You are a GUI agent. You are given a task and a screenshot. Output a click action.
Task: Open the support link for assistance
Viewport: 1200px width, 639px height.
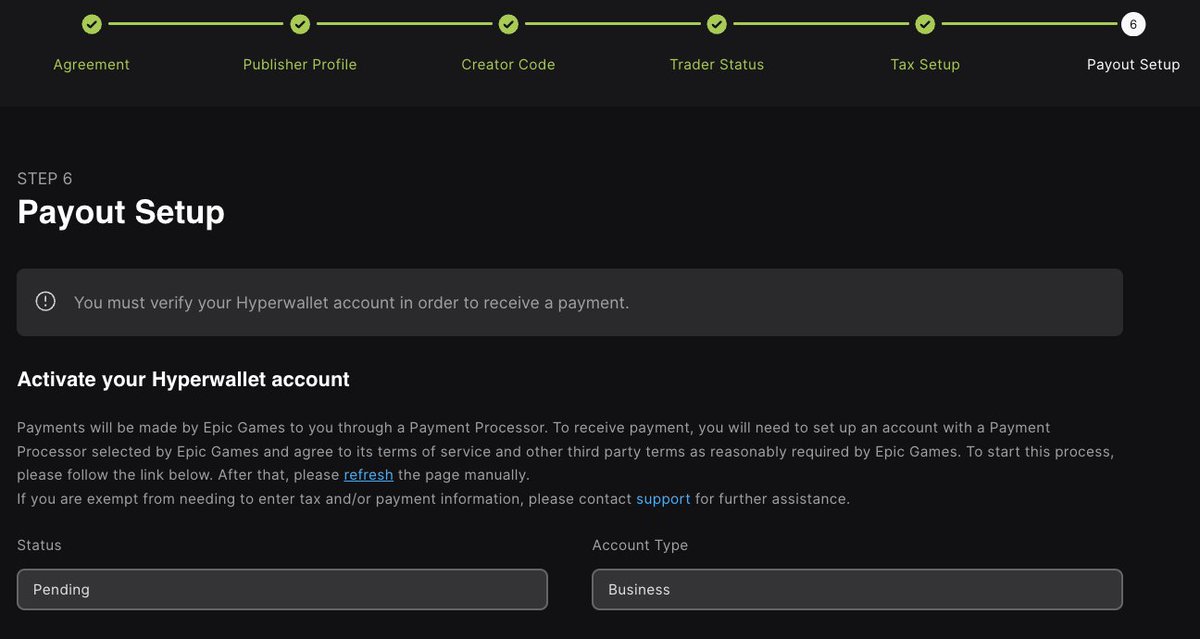[x=663, y=499]
